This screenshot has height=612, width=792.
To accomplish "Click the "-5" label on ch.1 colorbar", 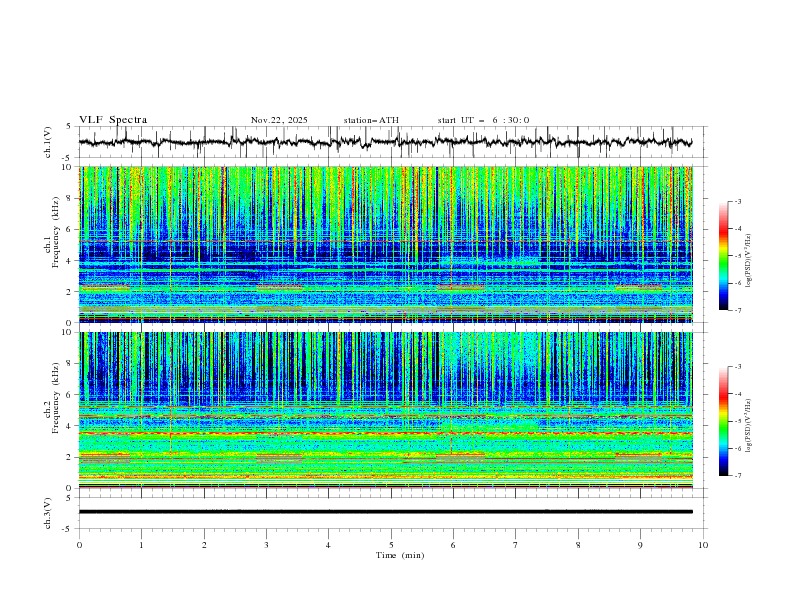I will click(738, 256).
